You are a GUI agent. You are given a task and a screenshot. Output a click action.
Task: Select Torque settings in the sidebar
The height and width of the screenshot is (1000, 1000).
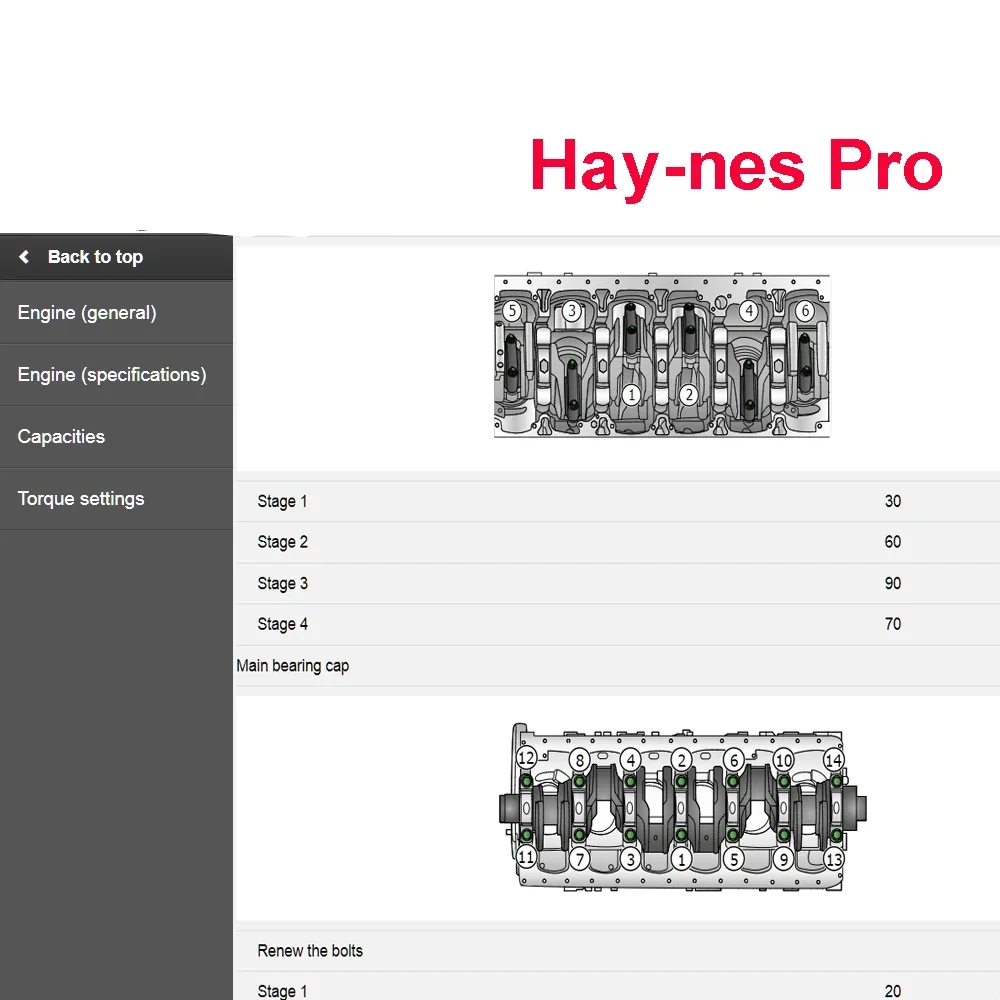[x=117, y=499]
